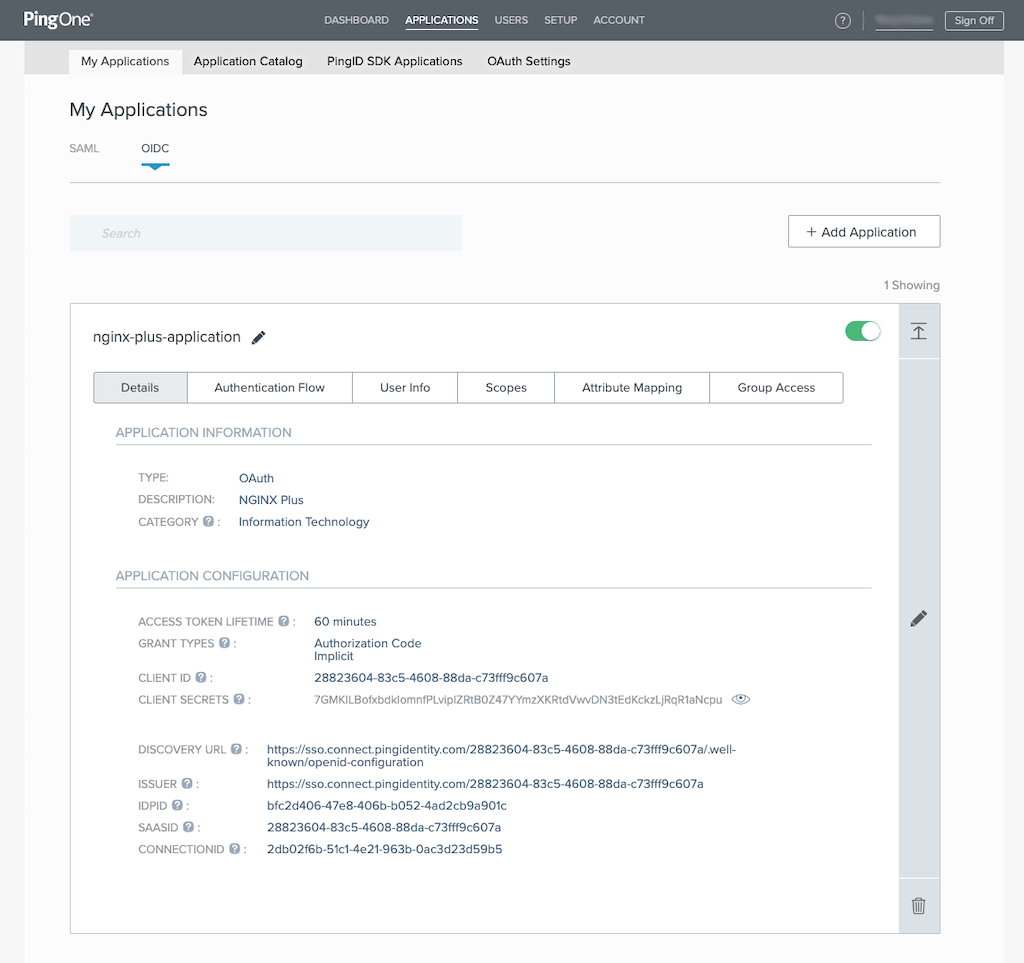This screenshot has height=963, width=1024.
Task: Click the client secret string value
Action: click(x=518, y=699)
